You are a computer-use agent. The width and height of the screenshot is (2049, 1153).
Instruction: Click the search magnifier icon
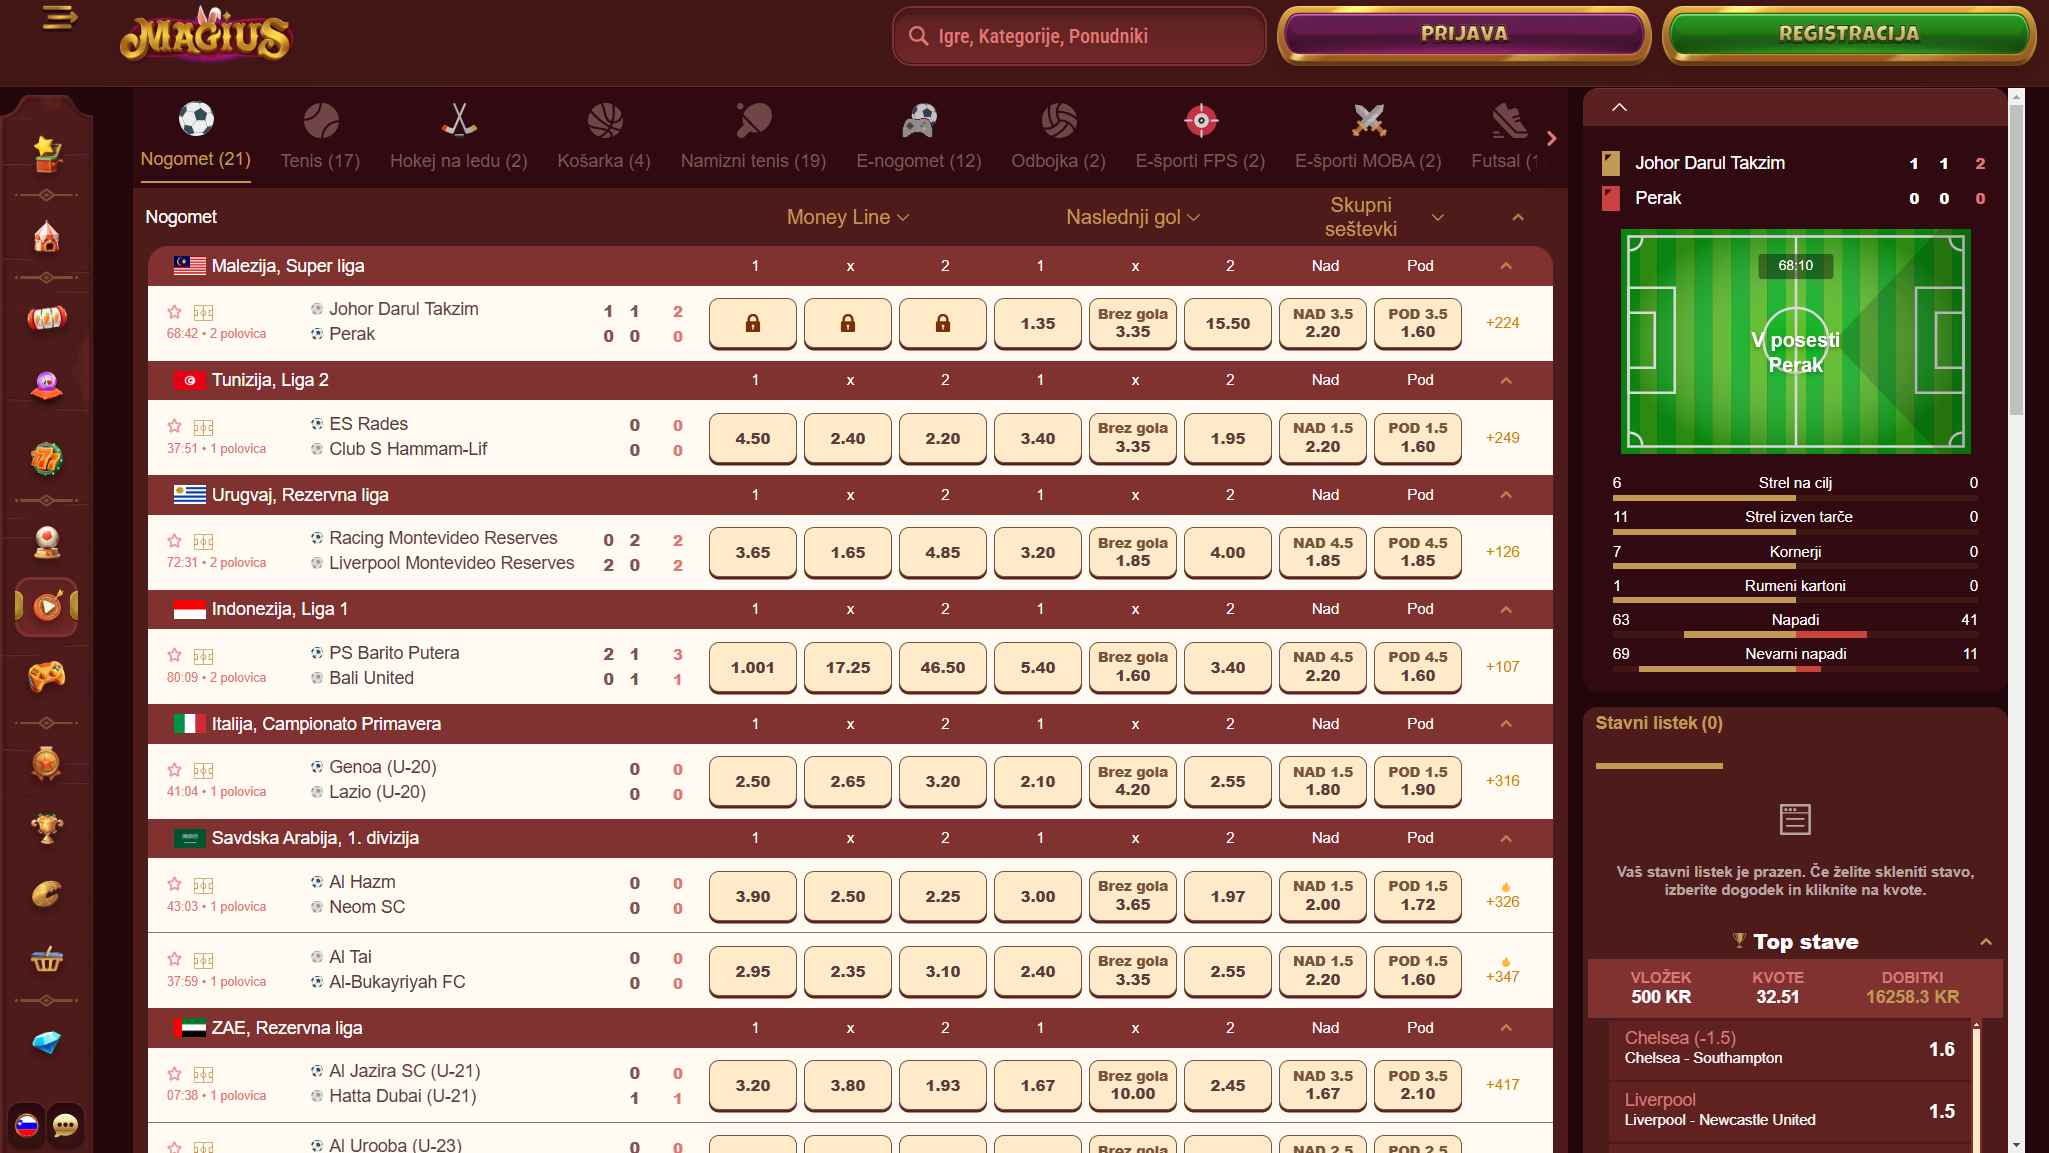(x=918, y=36)
